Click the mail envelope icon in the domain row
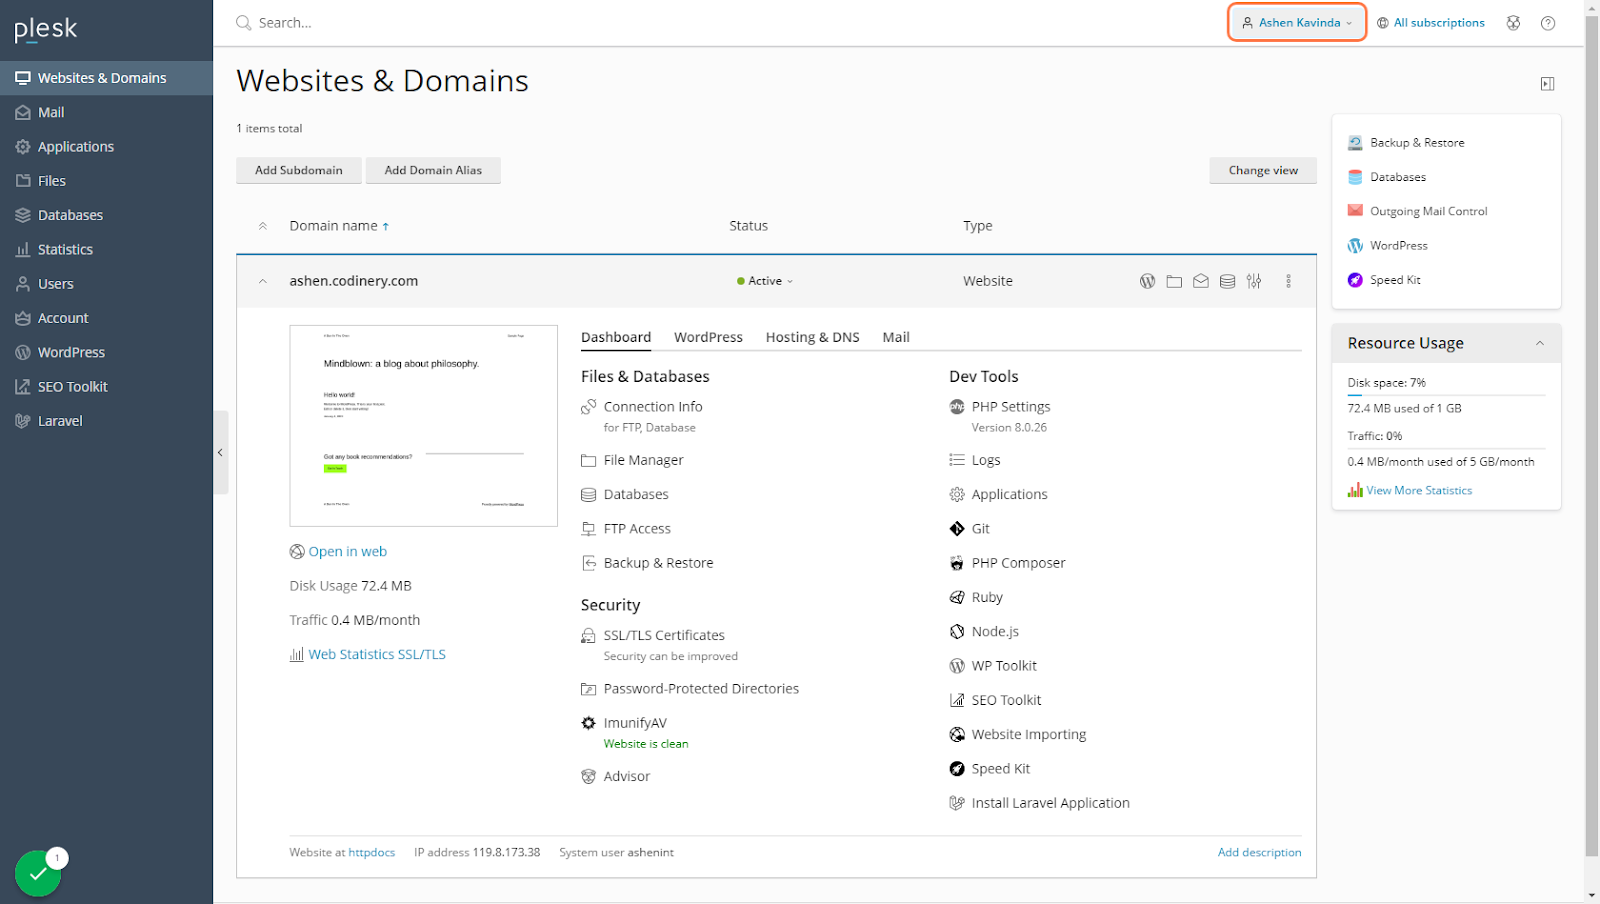Image resolution: width=1600 pixels, height=904 pixels. (1201, 281)
